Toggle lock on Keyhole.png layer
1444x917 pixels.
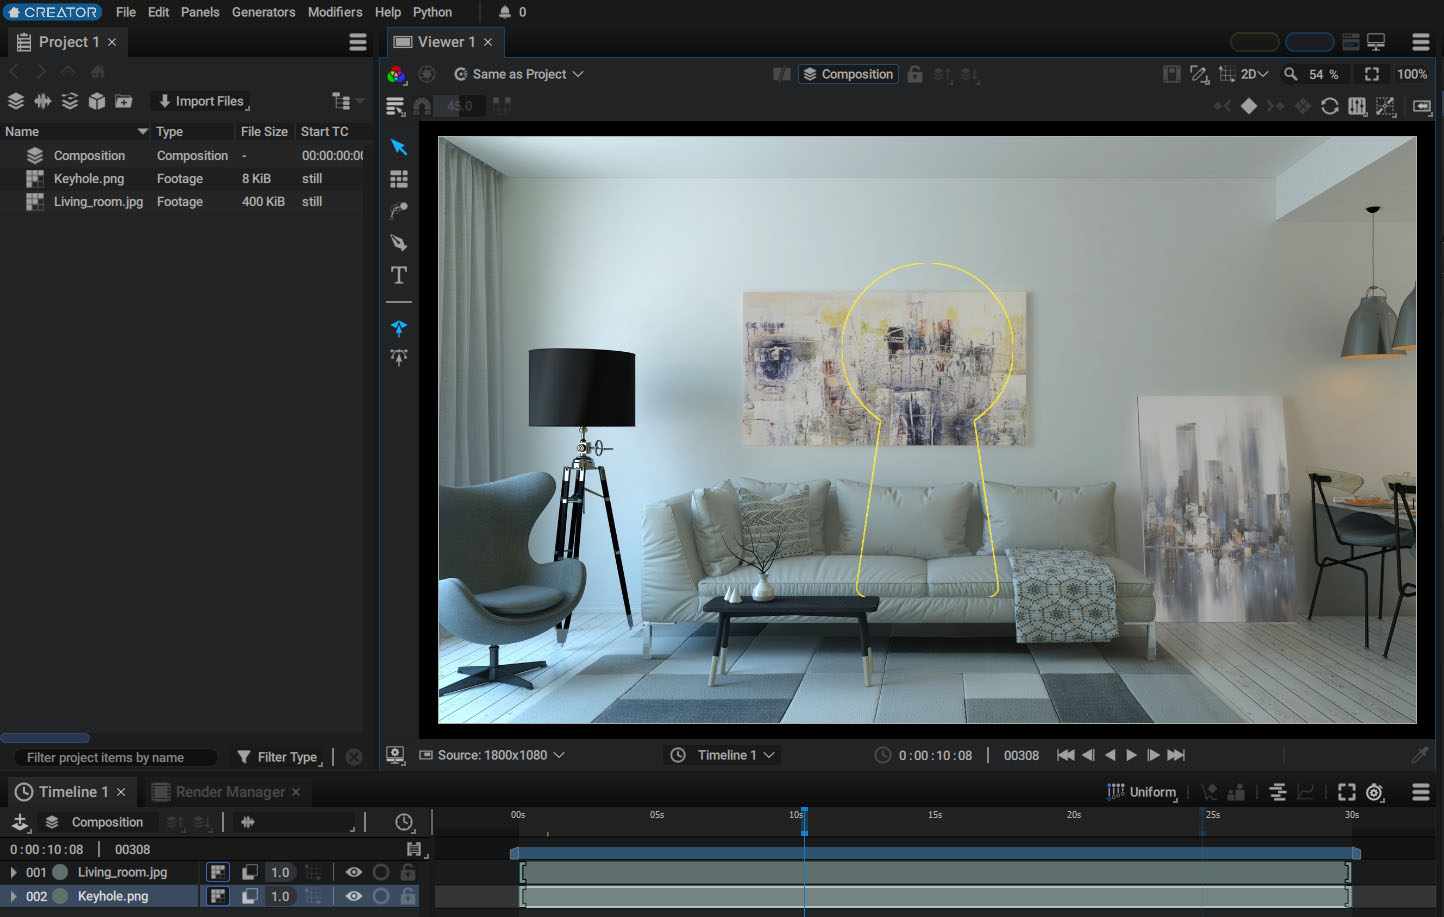[408, 896]
